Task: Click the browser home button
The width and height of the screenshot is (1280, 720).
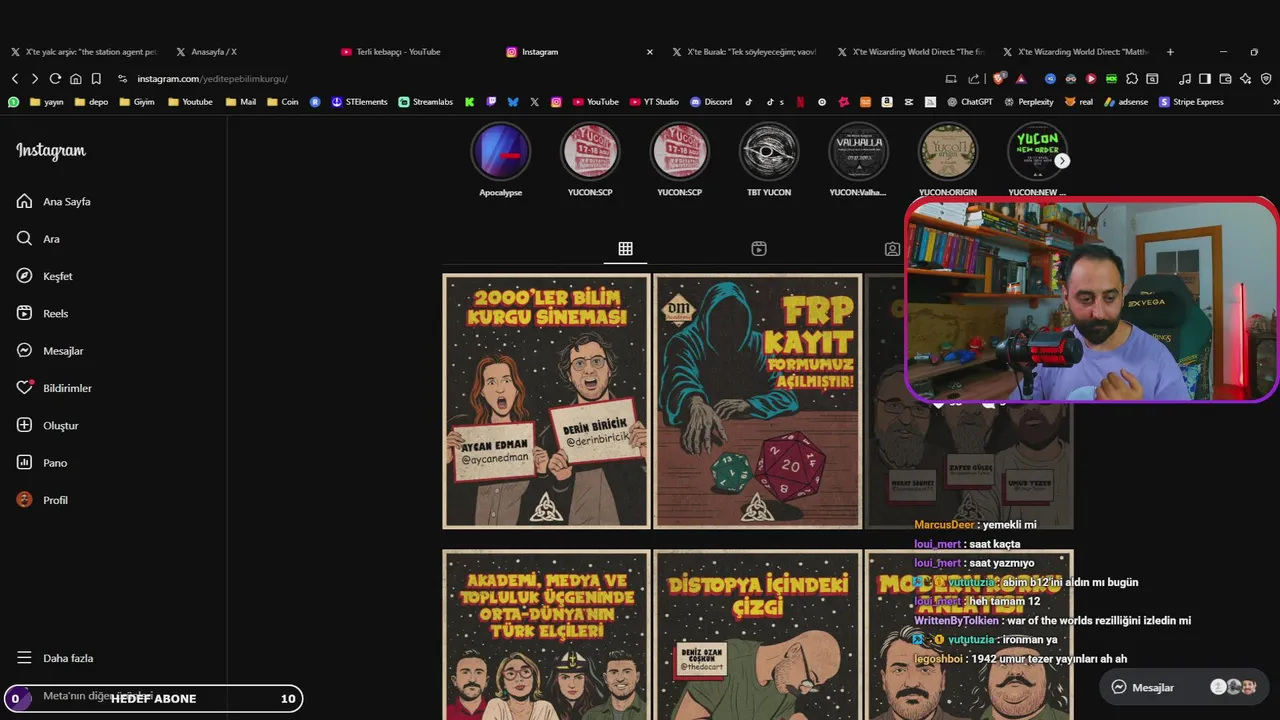Action: click(x=75, y=79)
